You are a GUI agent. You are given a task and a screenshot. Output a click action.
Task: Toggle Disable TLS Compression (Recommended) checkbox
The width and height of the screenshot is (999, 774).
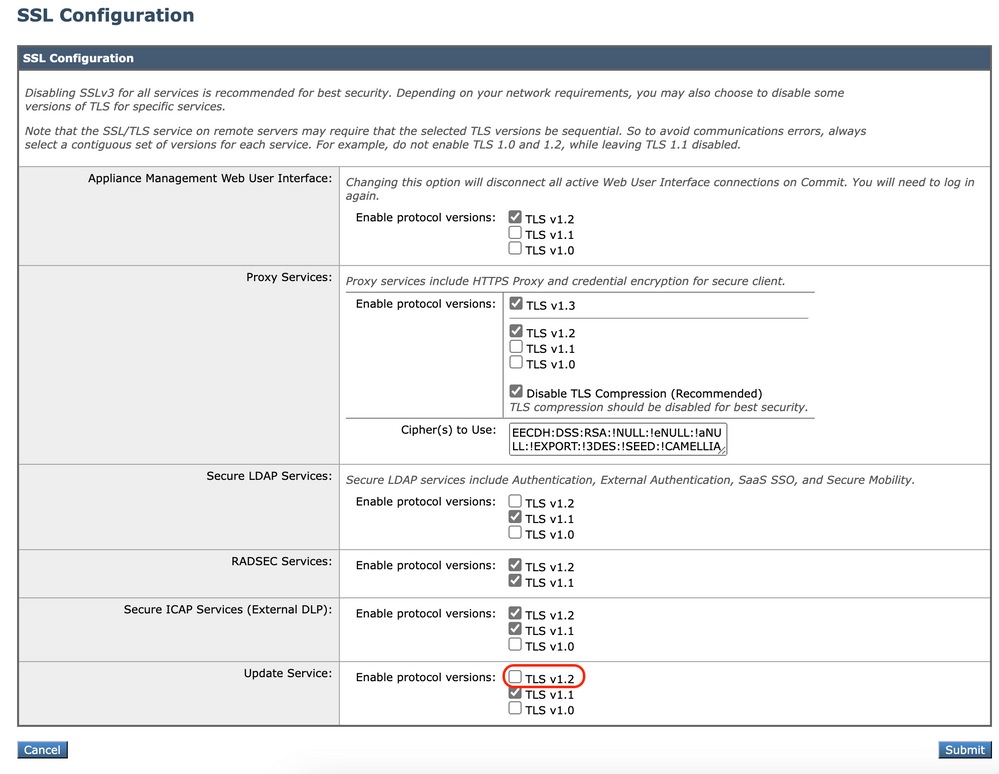click(516, 392)
